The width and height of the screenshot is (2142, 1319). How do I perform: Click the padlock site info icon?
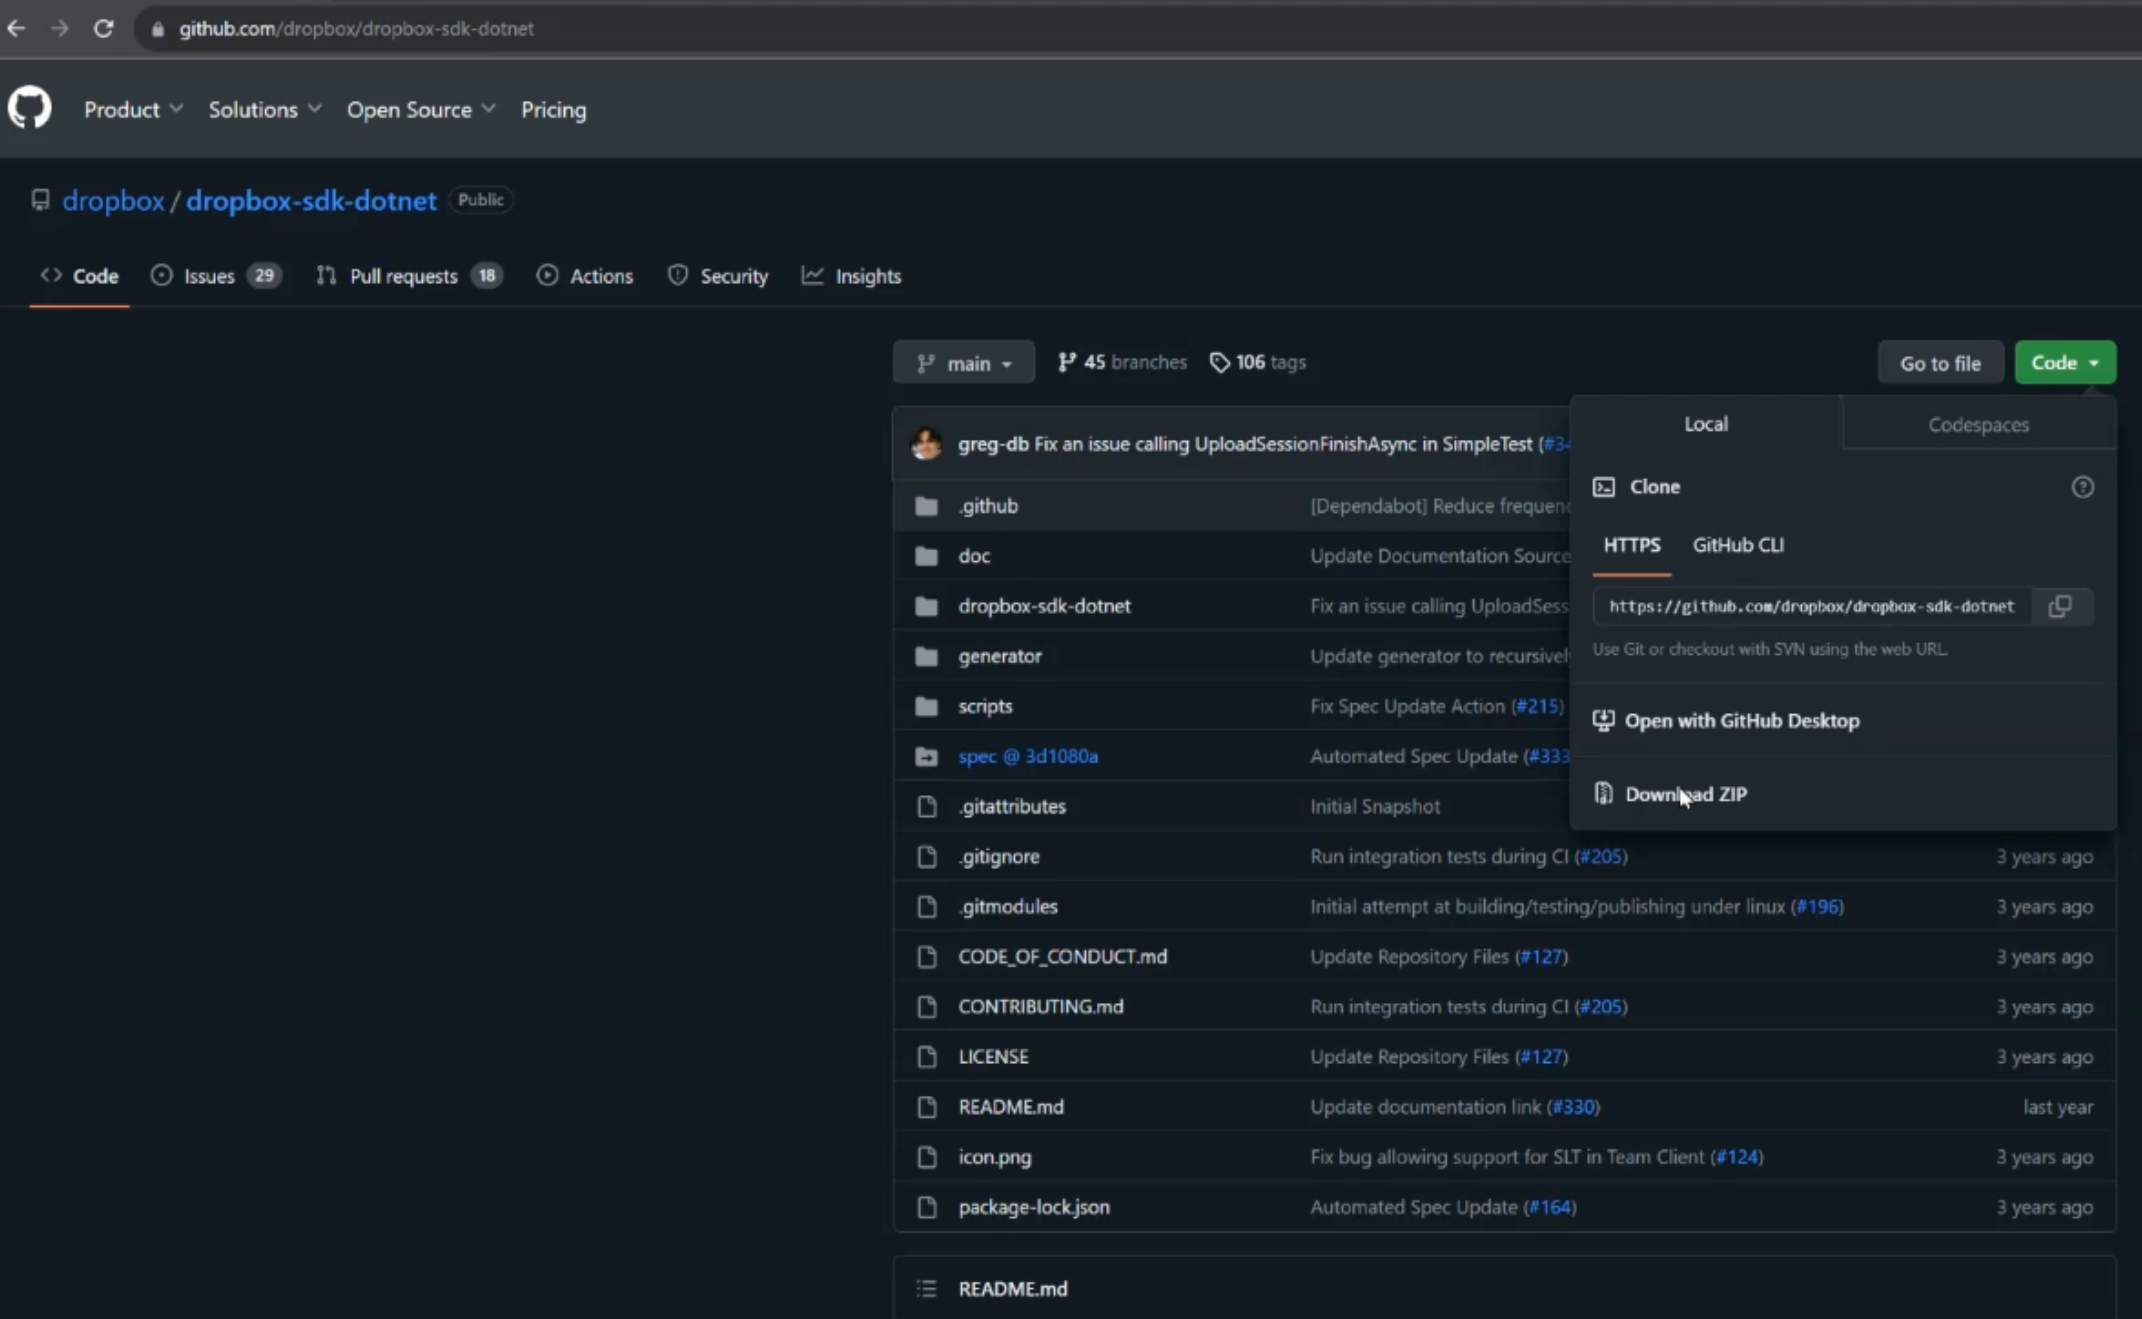point(157,29)
